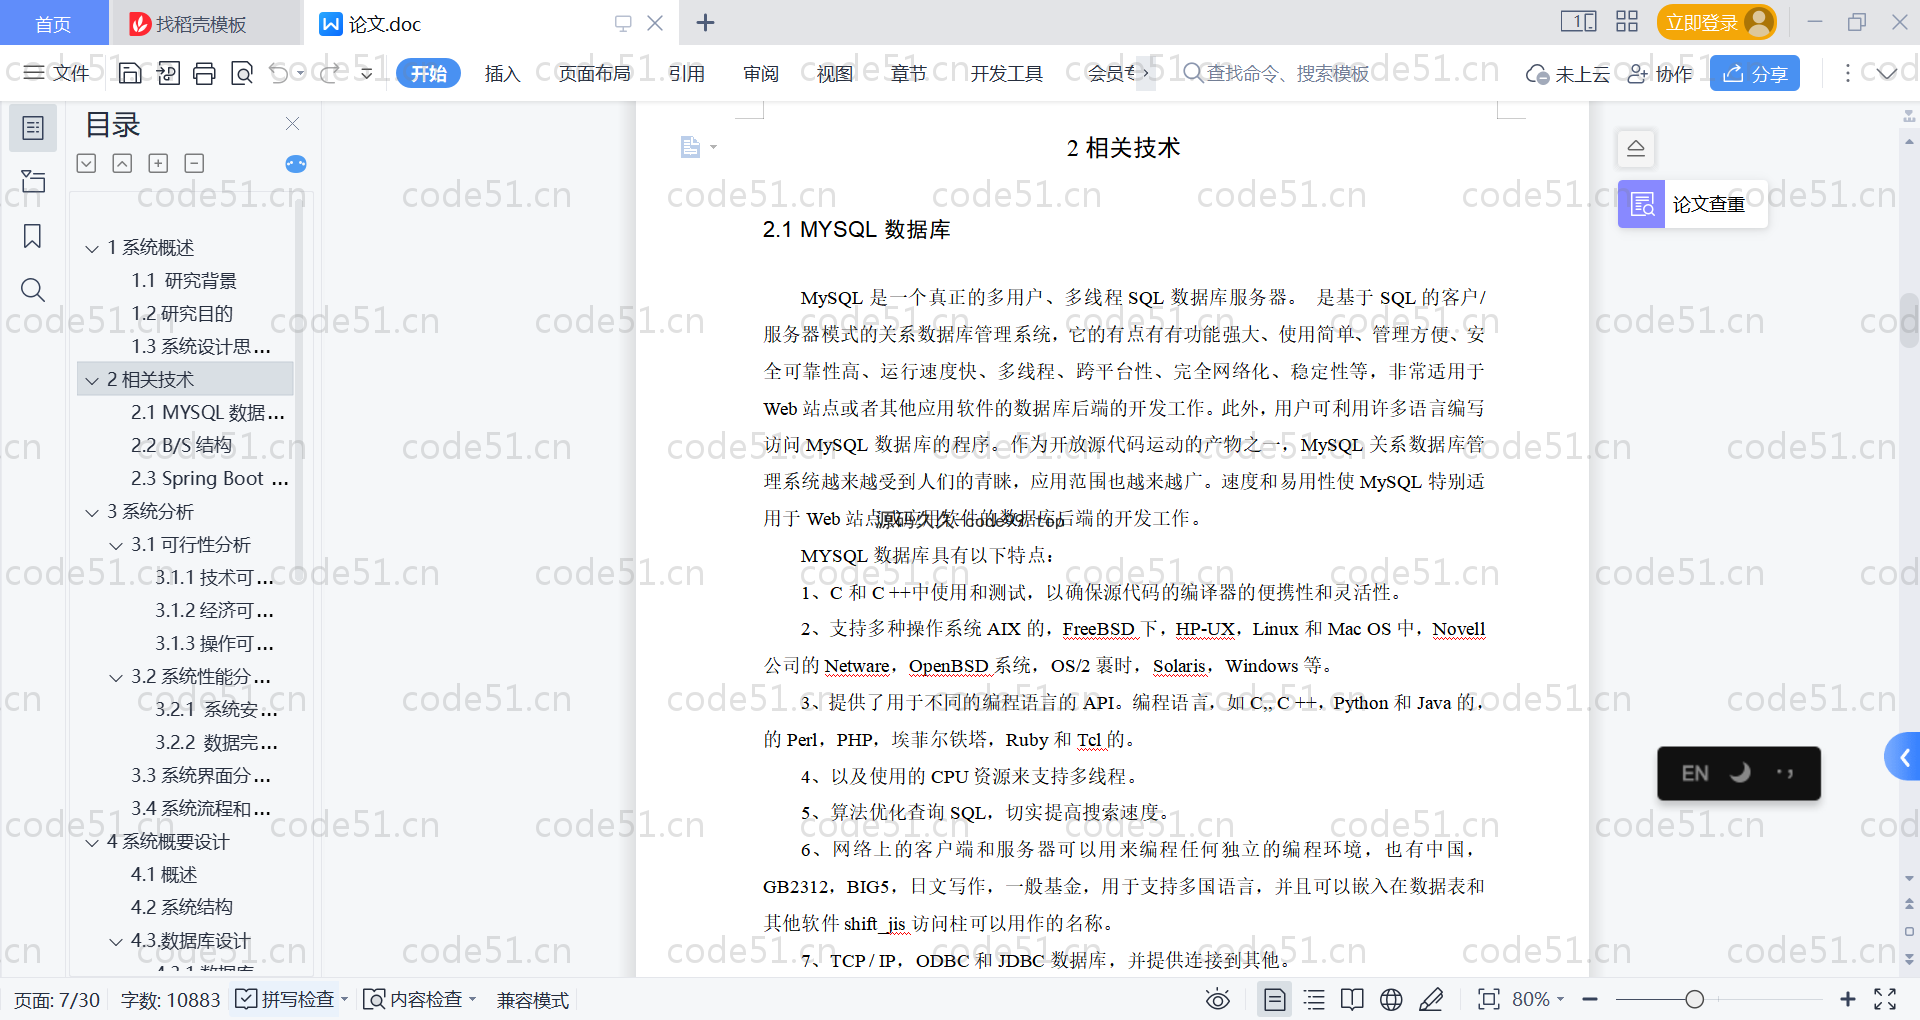Image resolution: width=1920 pixels, height=1020 pixels.
Task: Click fit page zoom icon
Action: click(1489, 999)
